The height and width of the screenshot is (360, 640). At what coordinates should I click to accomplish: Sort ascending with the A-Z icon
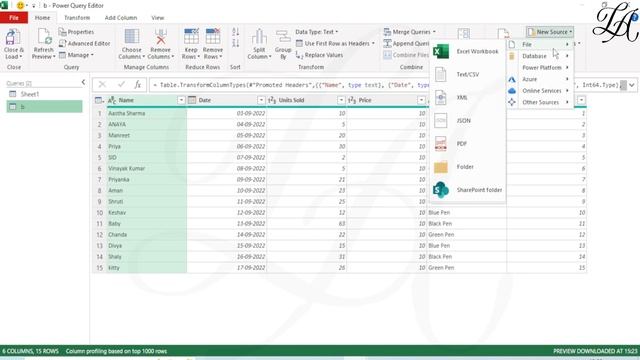click(236, 32)
